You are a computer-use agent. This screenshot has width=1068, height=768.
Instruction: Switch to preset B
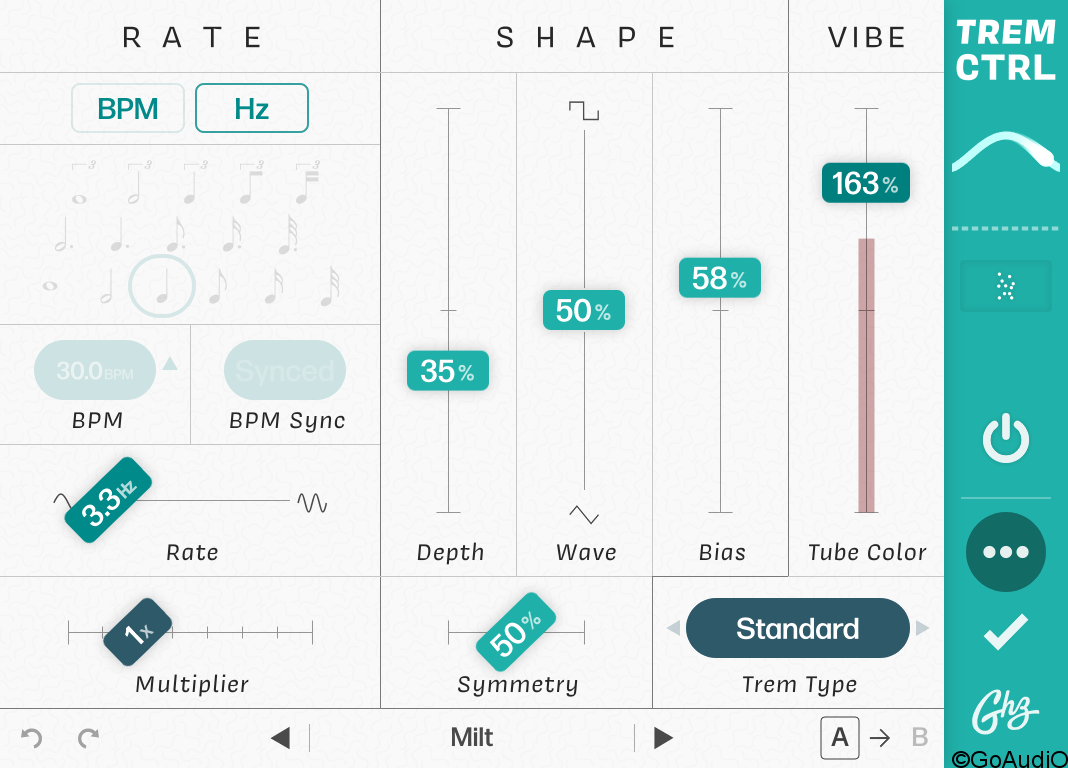click(919, 737)
